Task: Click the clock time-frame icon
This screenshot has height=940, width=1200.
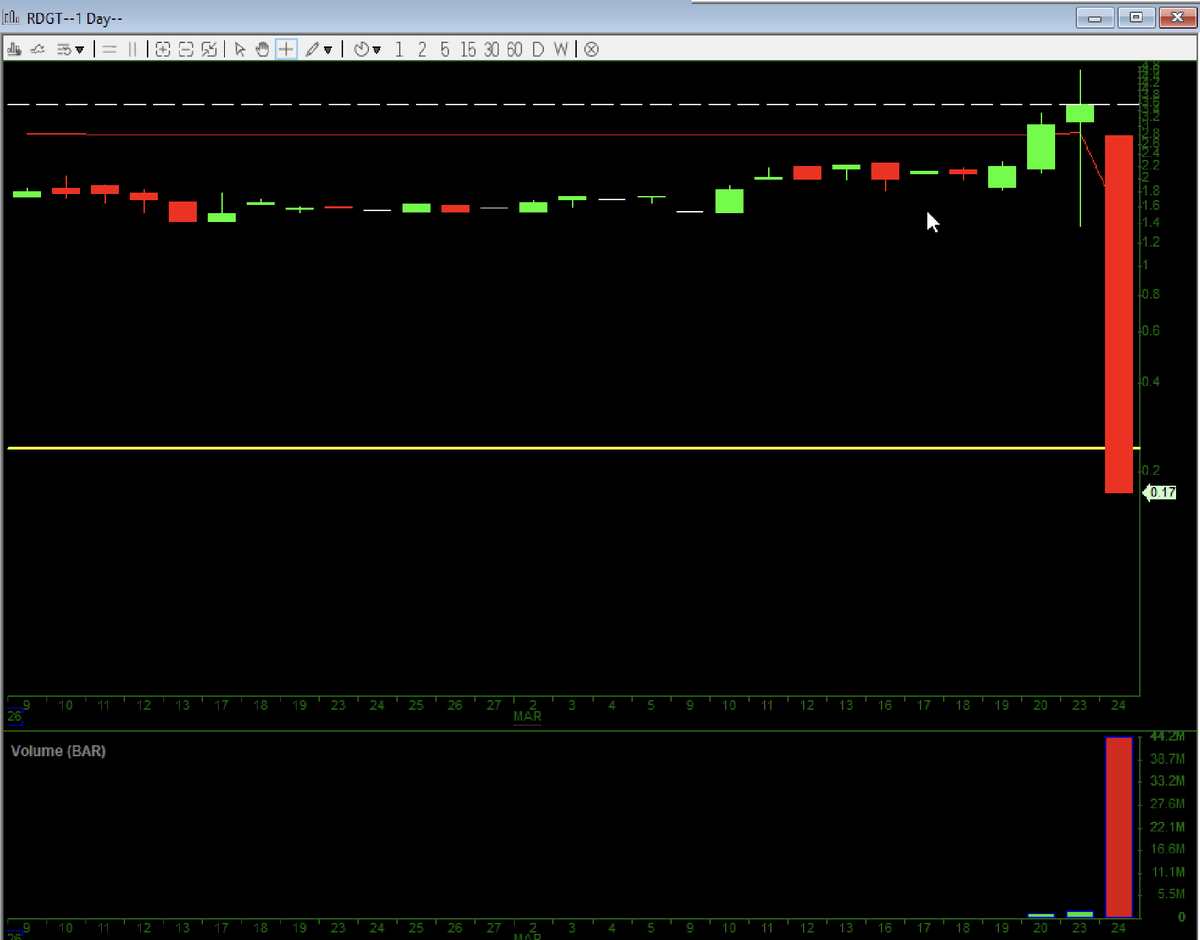Action: click(x=362, y=49)
